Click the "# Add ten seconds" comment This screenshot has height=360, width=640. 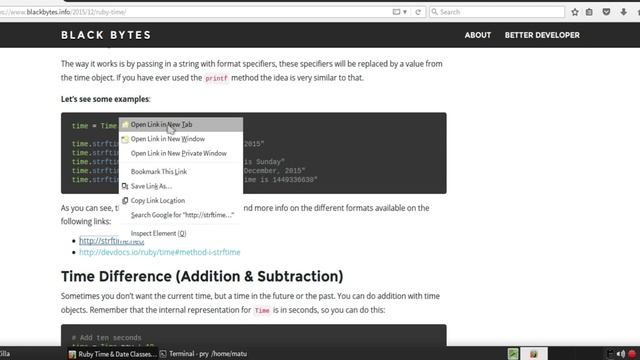(x=107, y=338)
